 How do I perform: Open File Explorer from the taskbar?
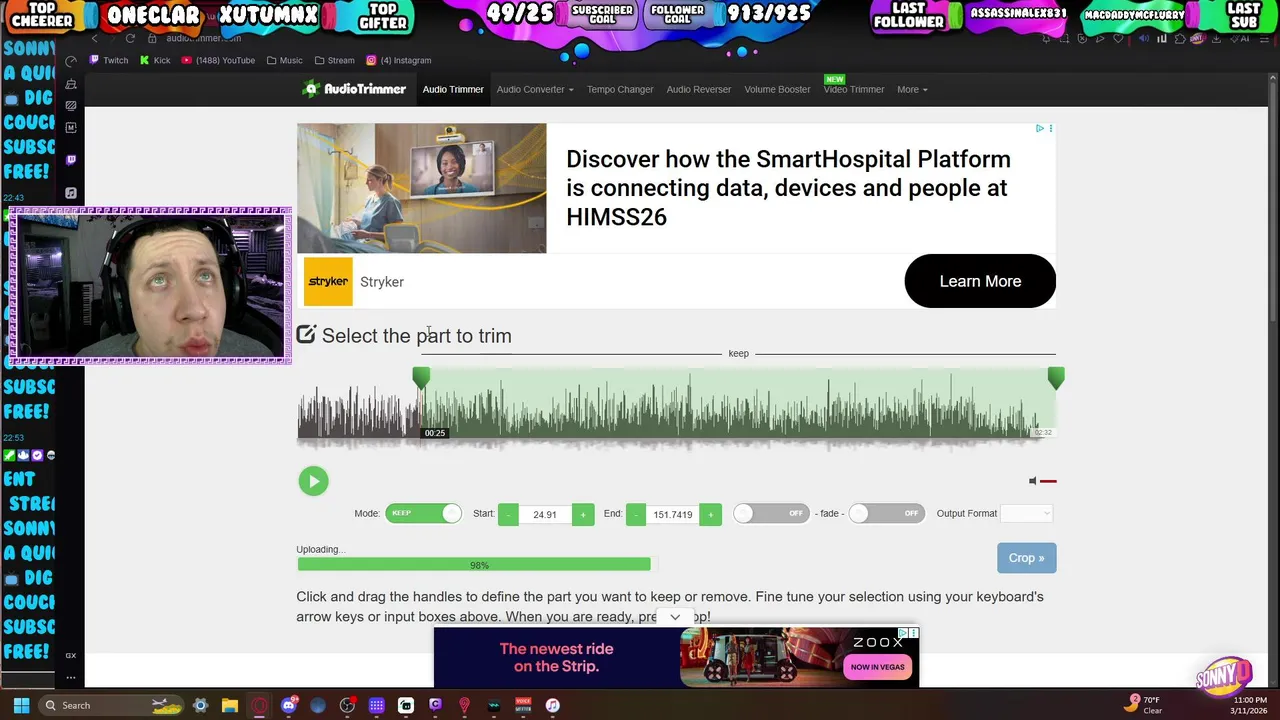(x=230, y=705)
